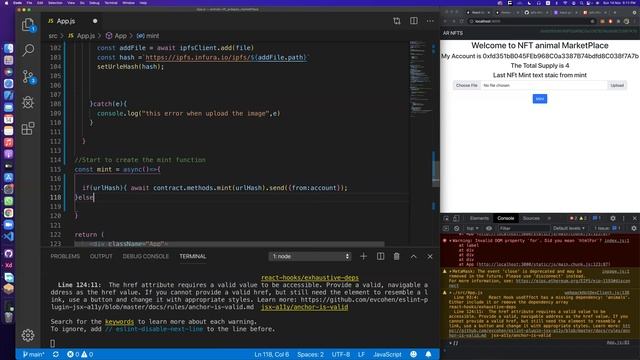The height and width of the screenshot is (360, 640).
Task: Open the top JavaScript context dropdown in DevTools
Action: pyautogui.click(x=472, y=228)
